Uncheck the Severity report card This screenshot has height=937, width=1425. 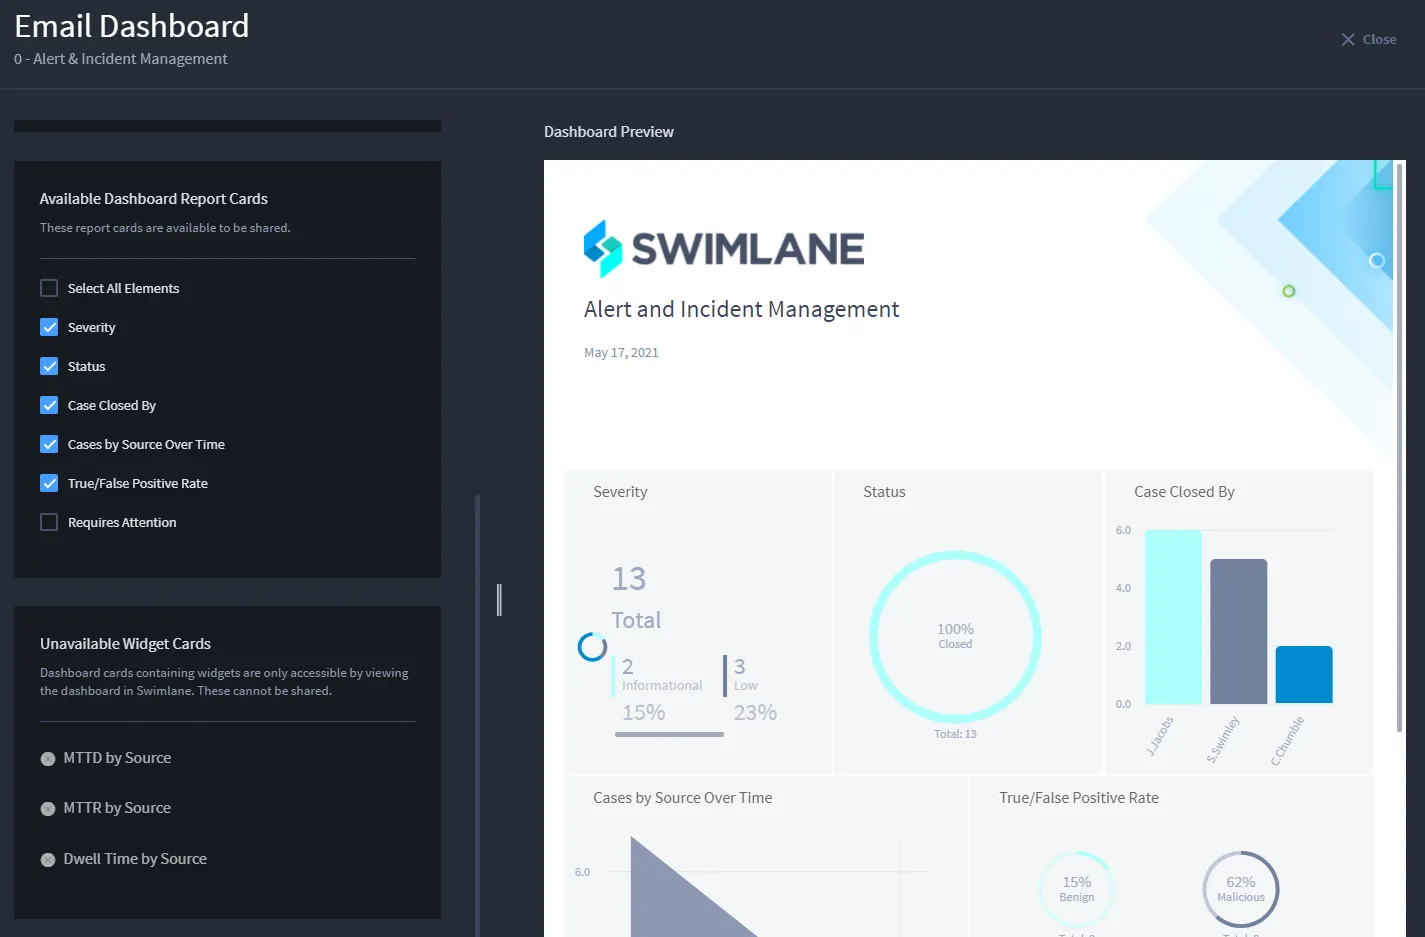[x=49, y=327]
